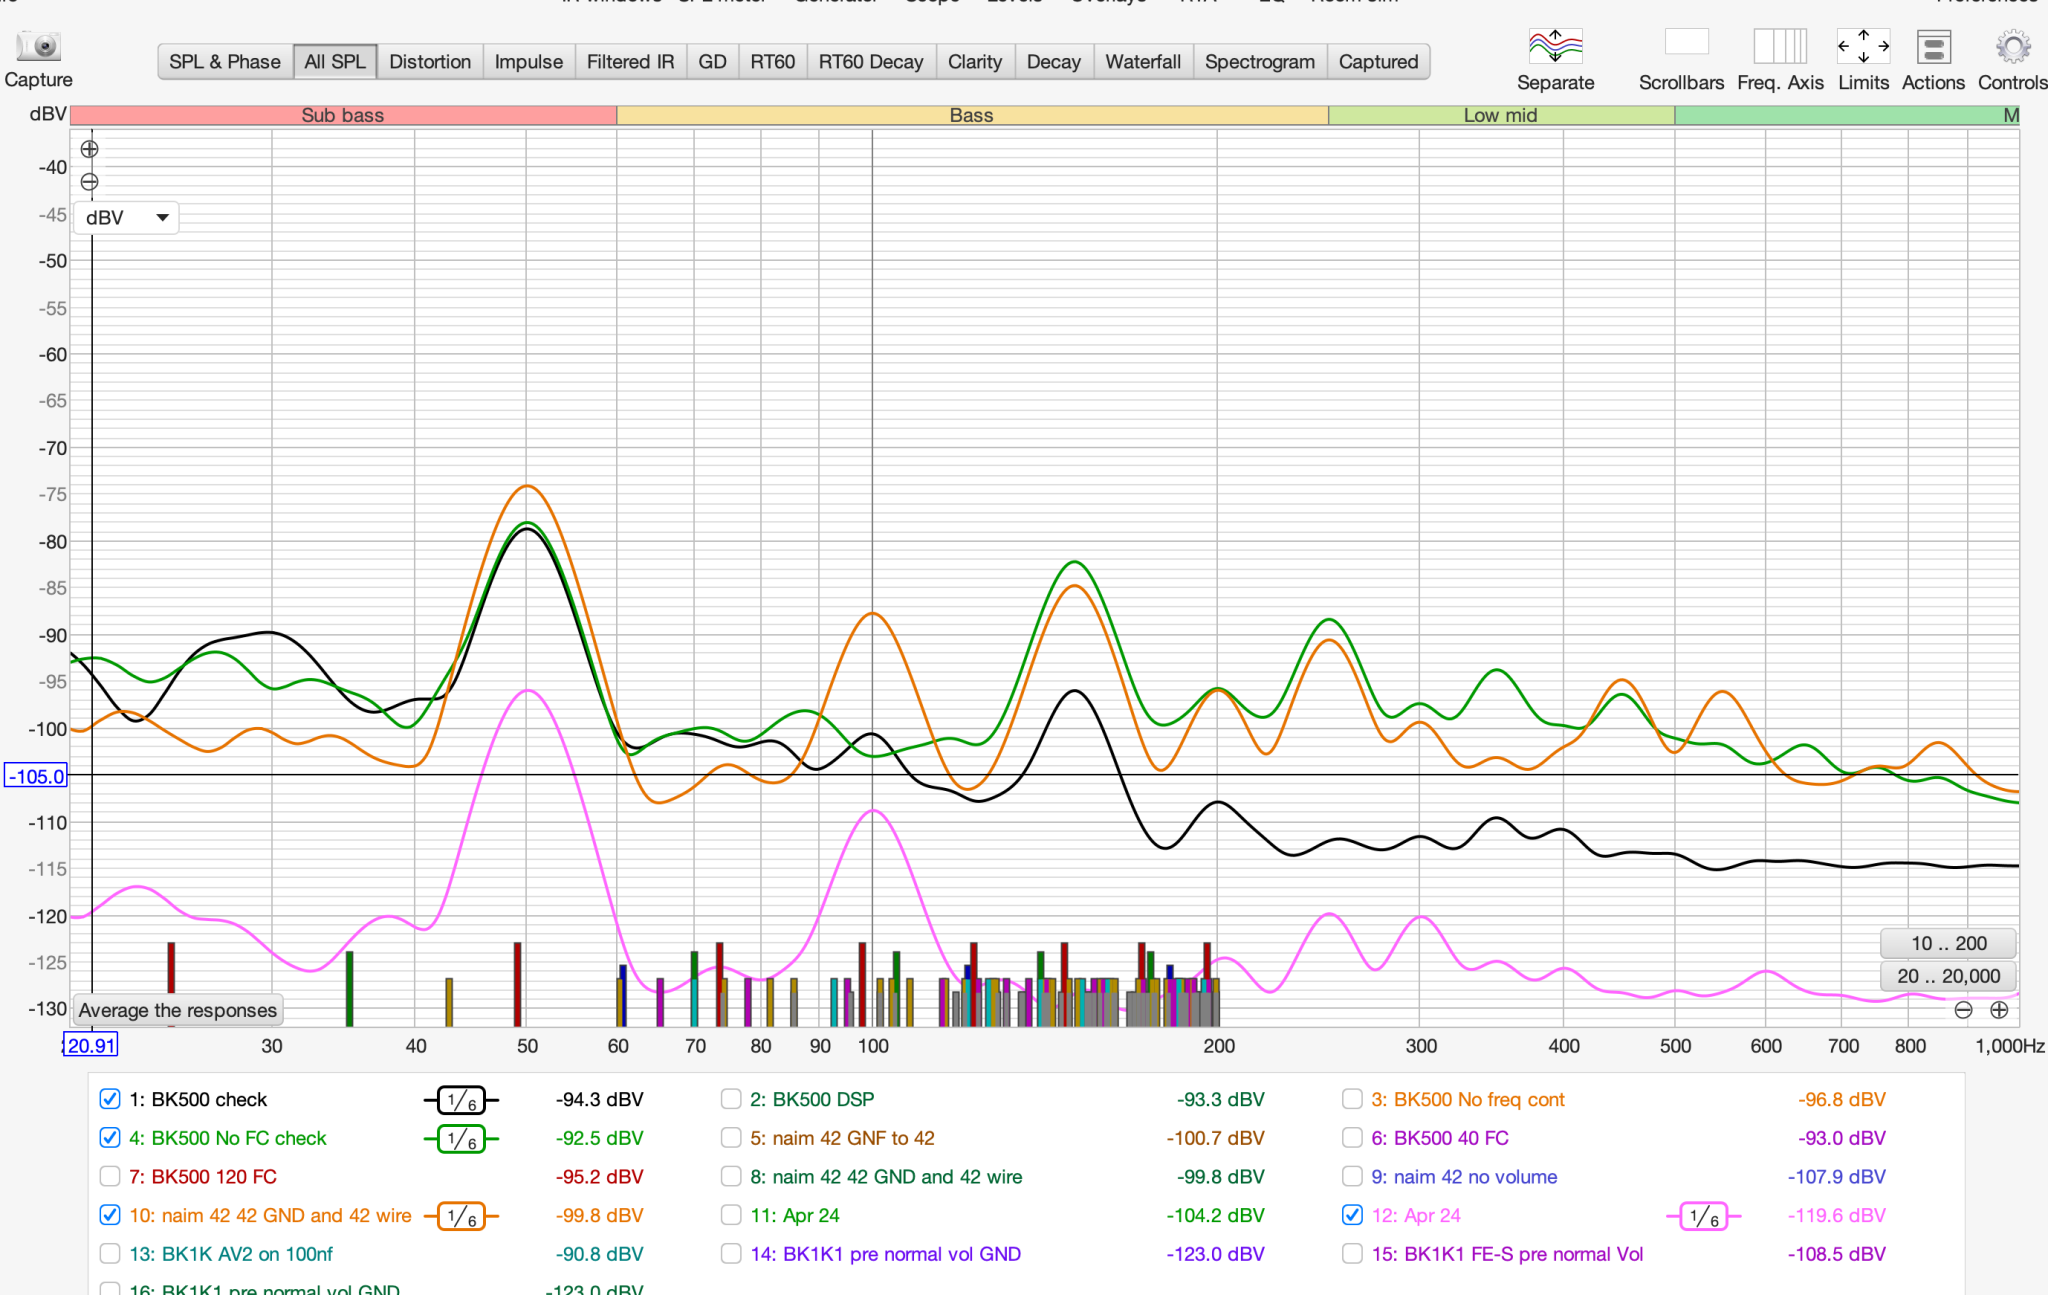The image size is (2048, 1295).
Task: Zoom in vertical axis plus icon
Action: pos(89,149)
